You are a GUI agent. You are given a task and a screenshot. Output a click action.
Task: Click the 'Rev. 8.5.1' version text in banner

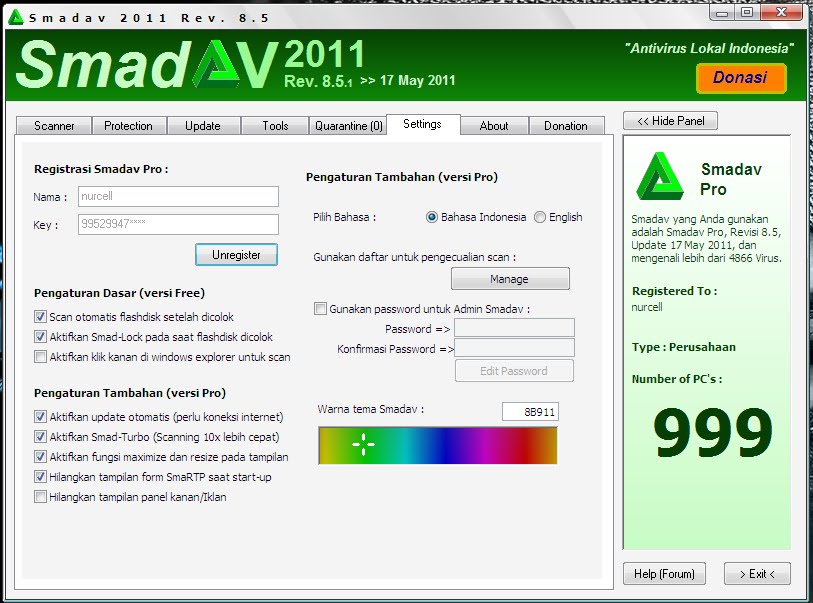[318, 81]
